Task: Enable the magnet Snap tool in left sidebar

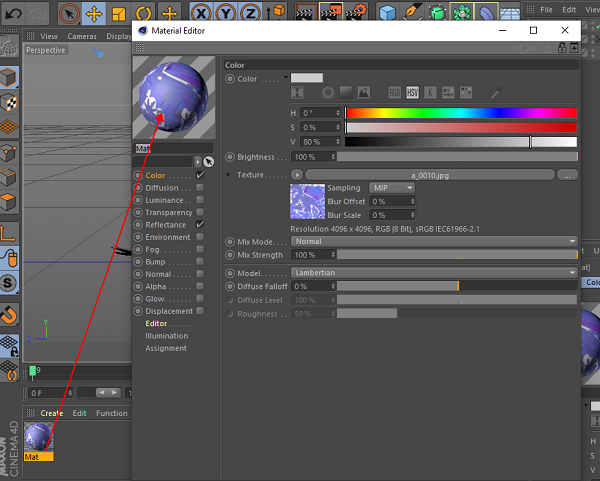Action: click(9, 316)
